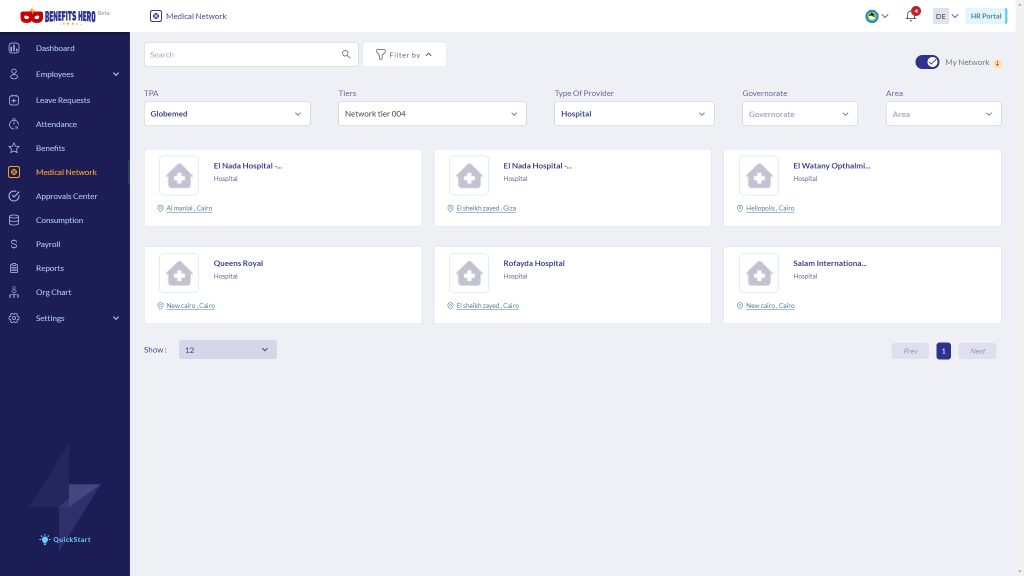
Task: Open the TPA Globemed dropdown
Action: coord(227,114)
